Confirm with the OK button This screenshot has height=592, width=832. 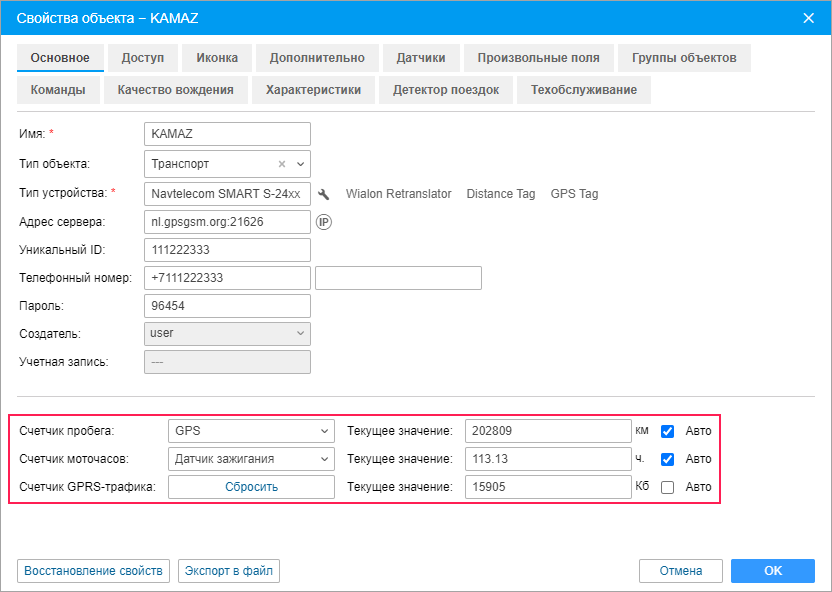coord(773,571)
